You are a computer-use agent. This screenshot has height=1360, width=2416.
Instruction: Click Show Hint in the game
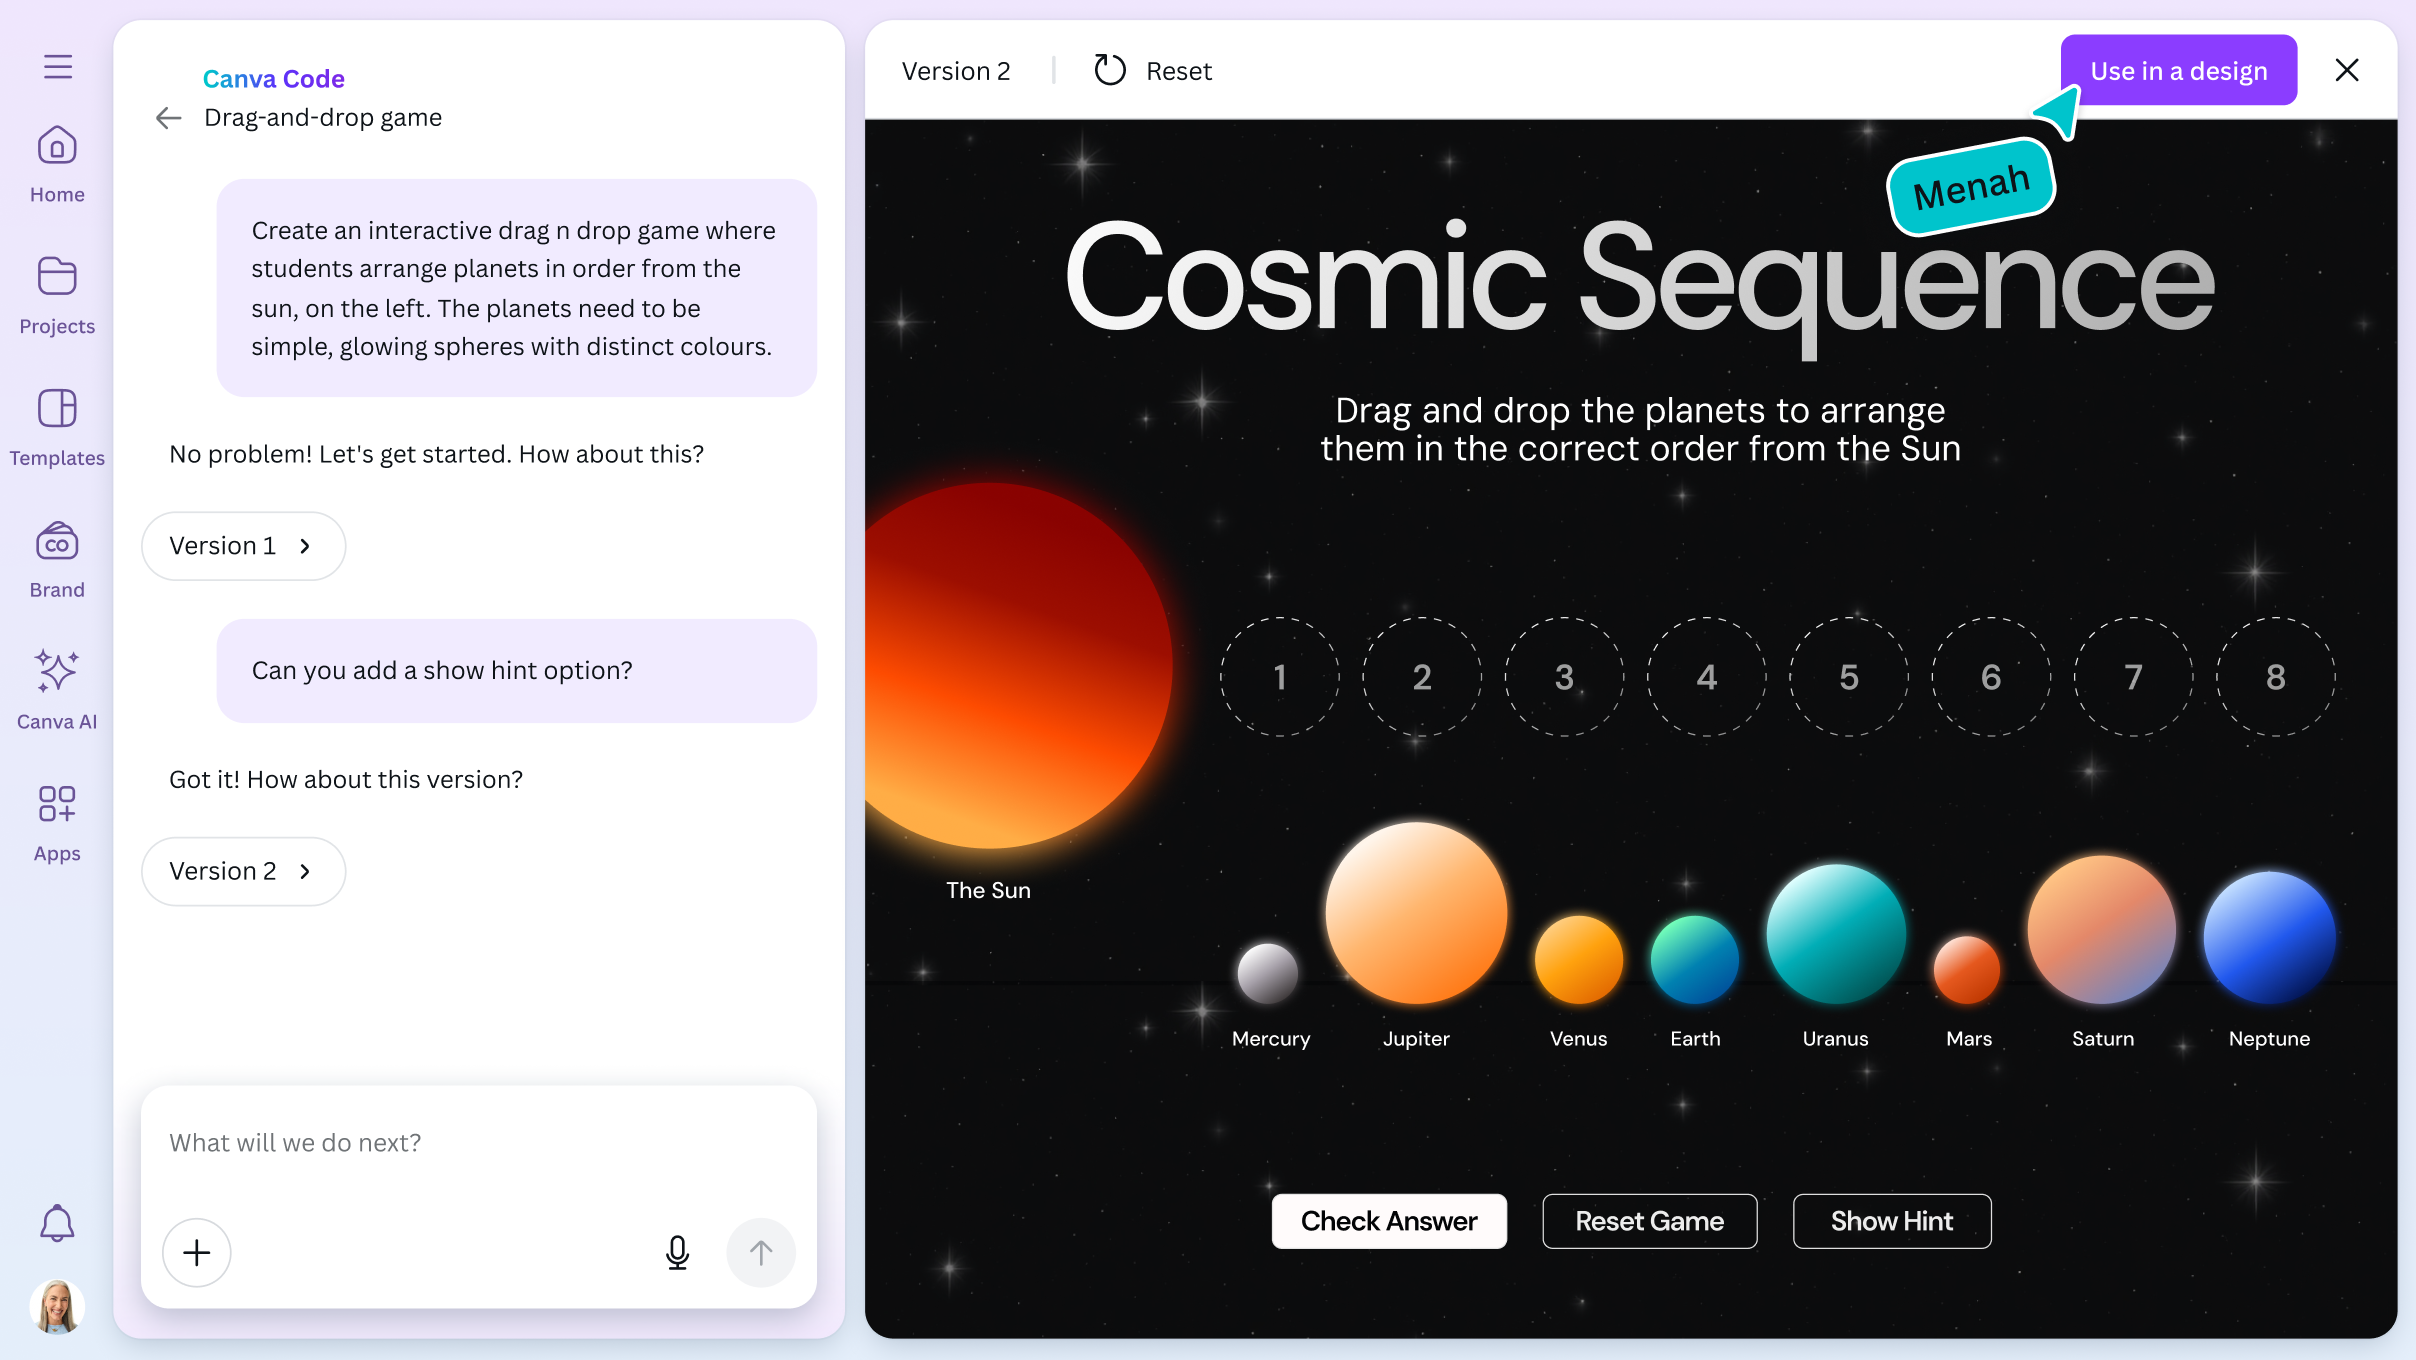tap(1891, 1221)
